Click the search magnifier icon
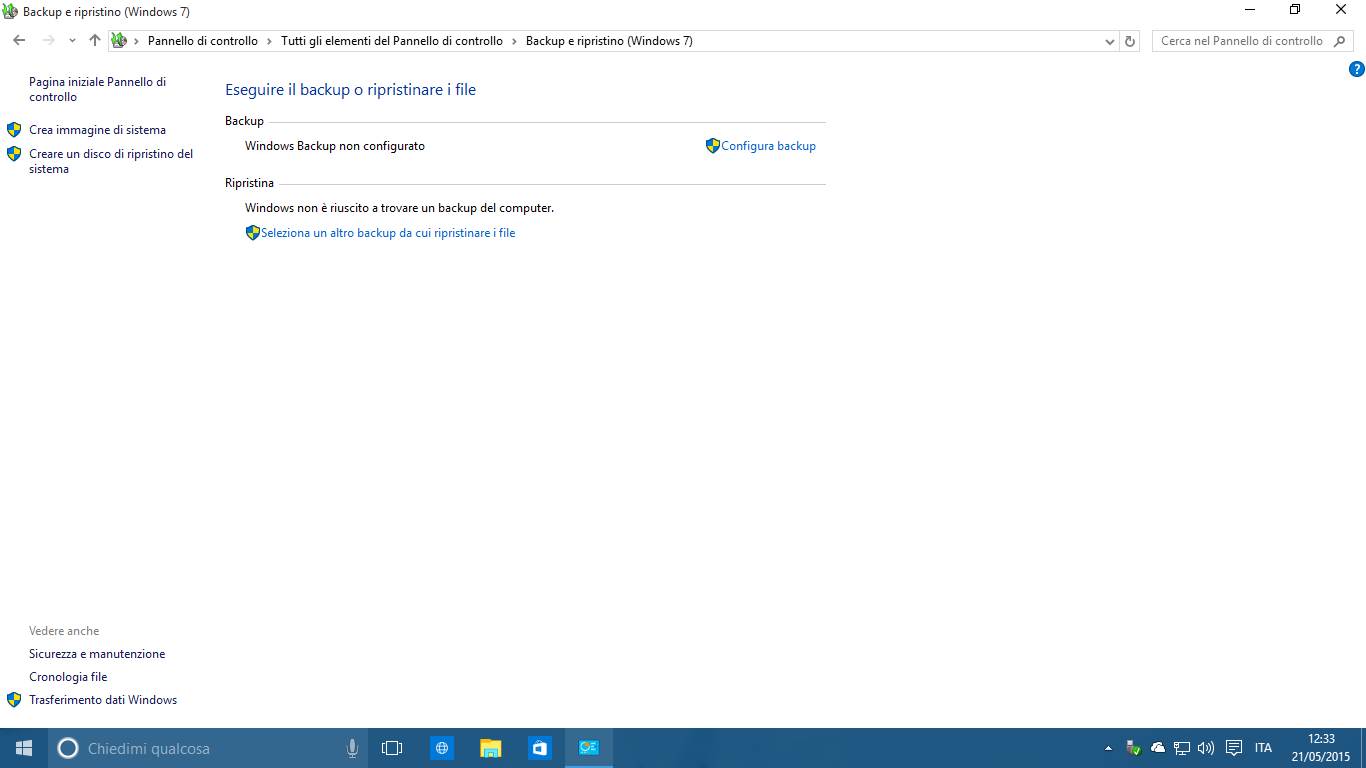This screenshot has width=1366, height=768. (x=1340, y=41)
